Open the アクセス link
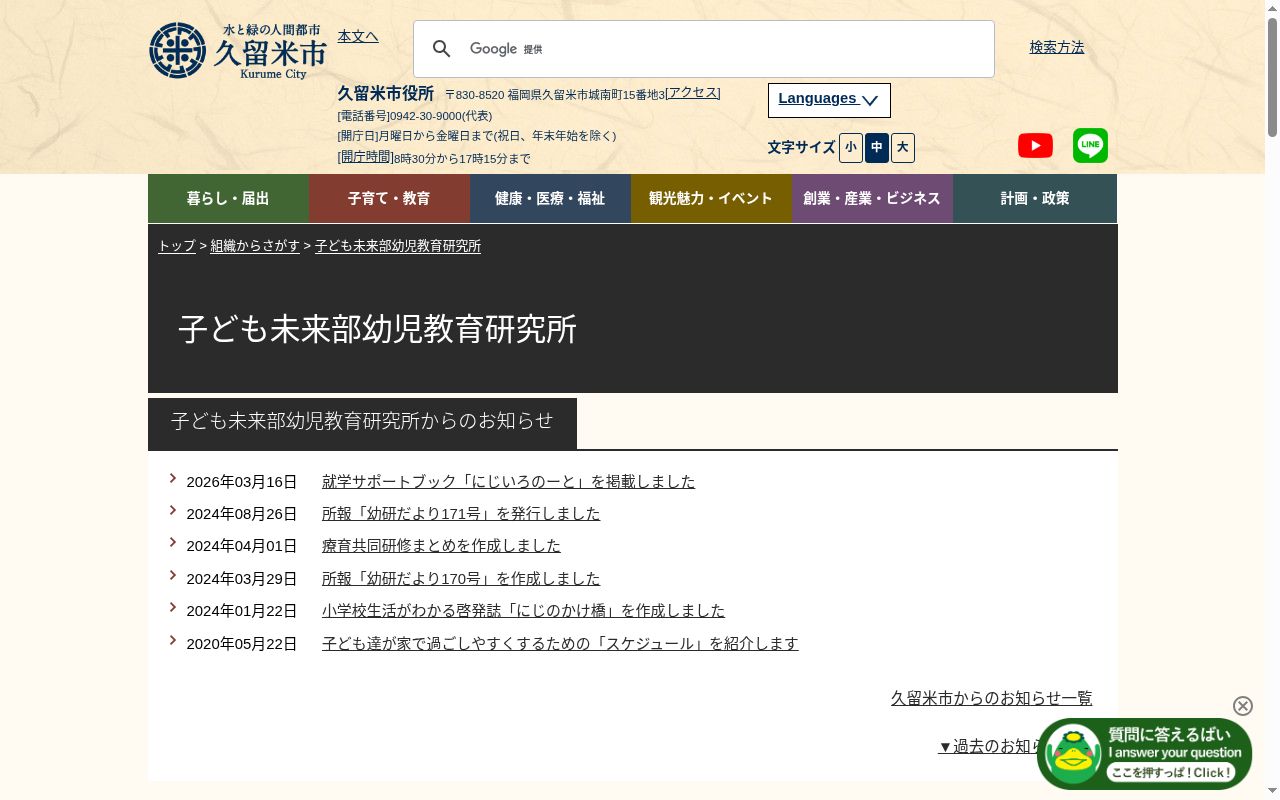The image size is (1280, 800). point(693,92)
